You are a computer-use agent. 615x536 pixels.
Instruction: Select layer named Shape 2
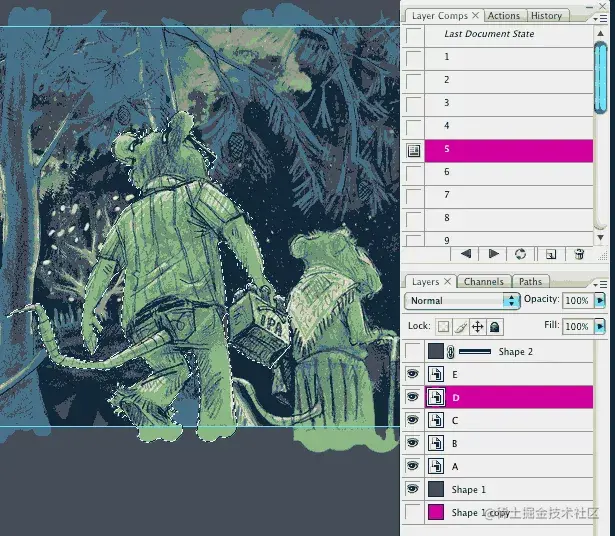point(515,352)
